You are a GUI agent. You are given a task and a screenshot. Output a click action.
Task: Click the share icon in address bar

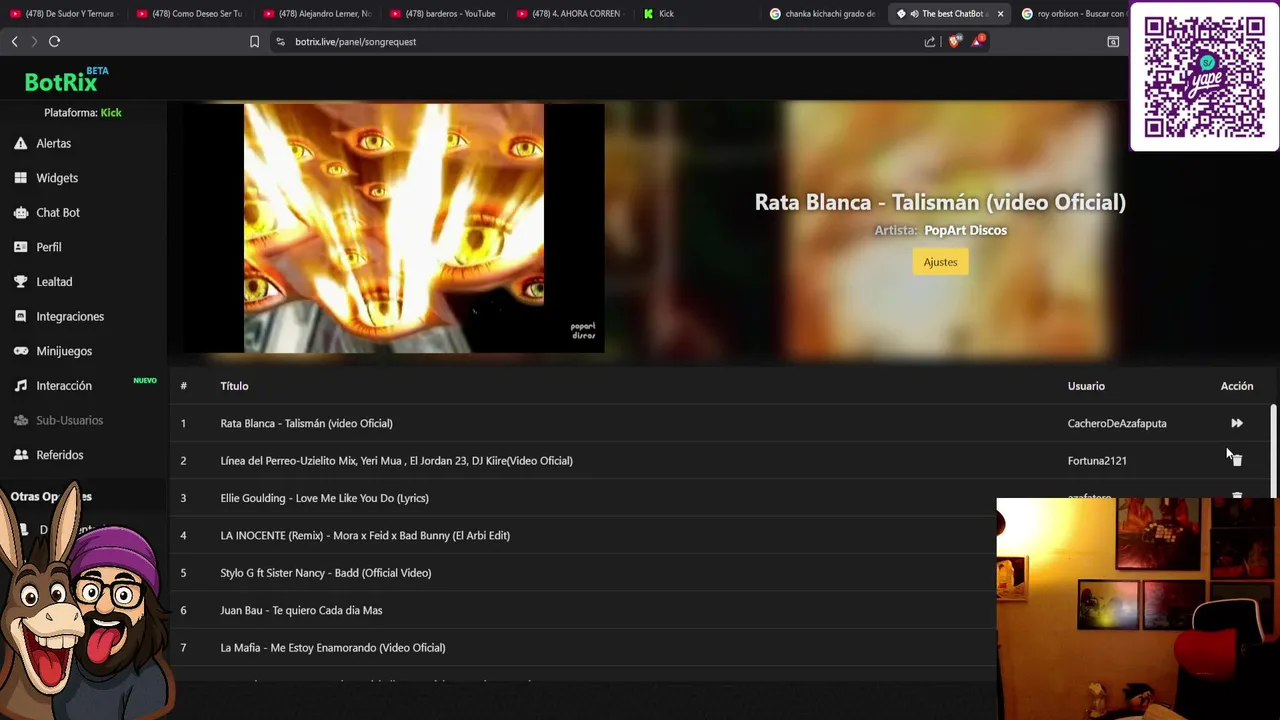click(x=930, y=41)
